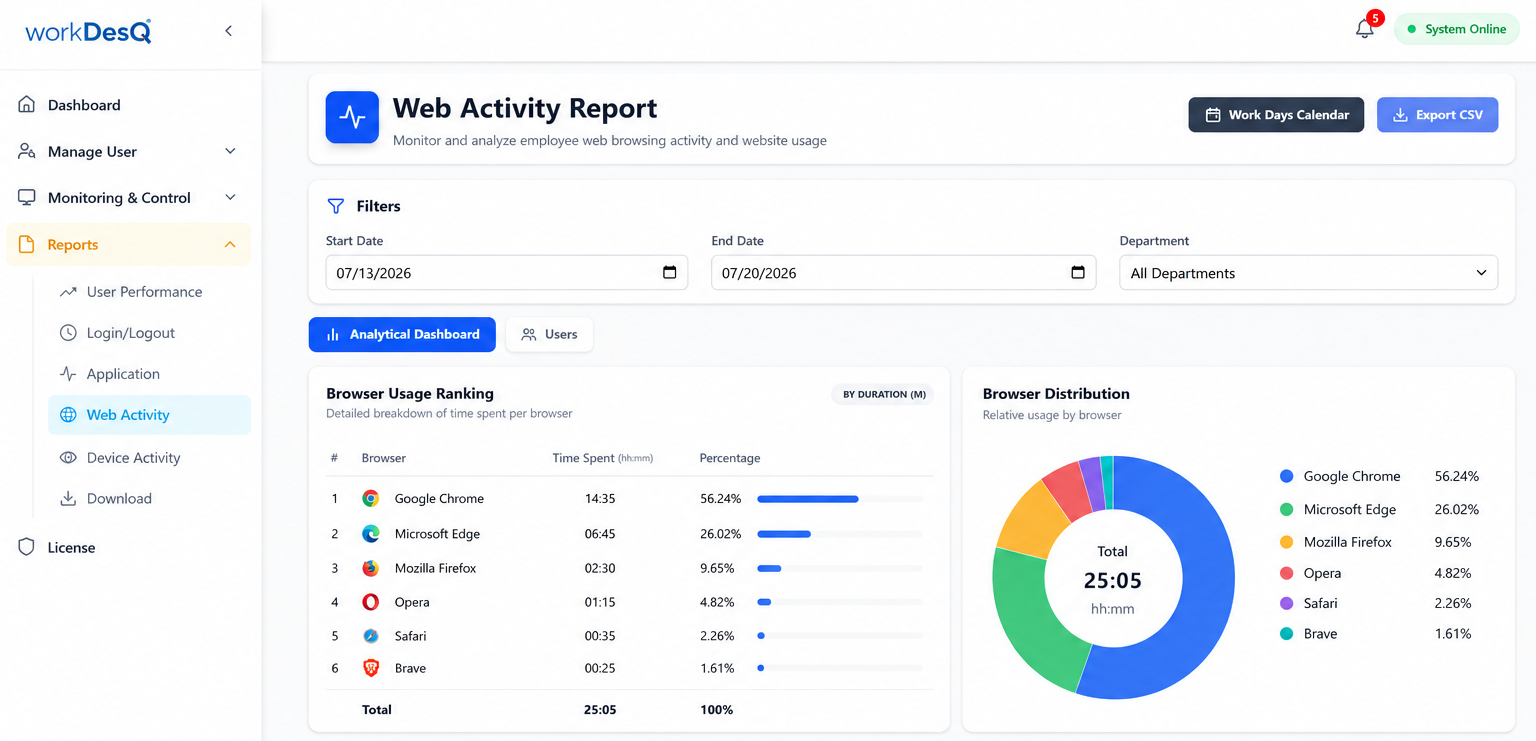Screen dimensions: 1536x741
Task: Click the Dashboard home icon in sidebar
Action: tap(27, 105)
